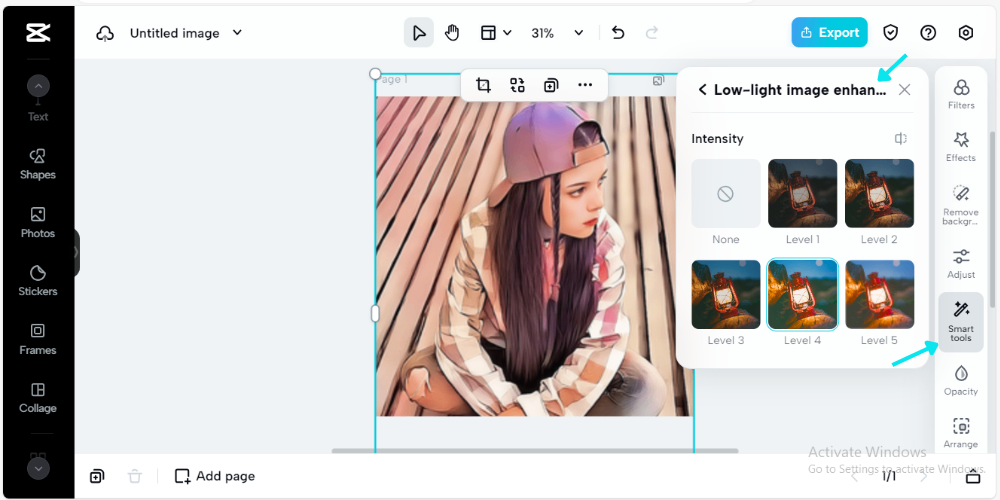The image size is (1000, 500).
Task: Click the cloud save icon
Action: (x=105, y=33)
